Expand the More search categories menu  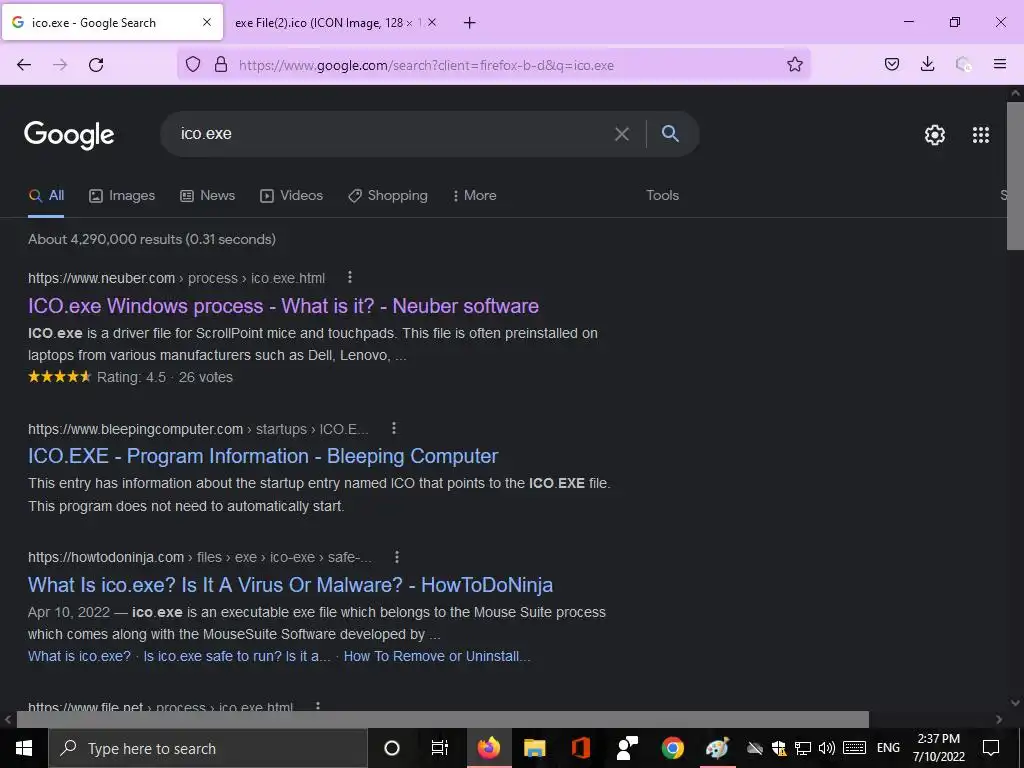pyautogui.click(x=474, y=195)
